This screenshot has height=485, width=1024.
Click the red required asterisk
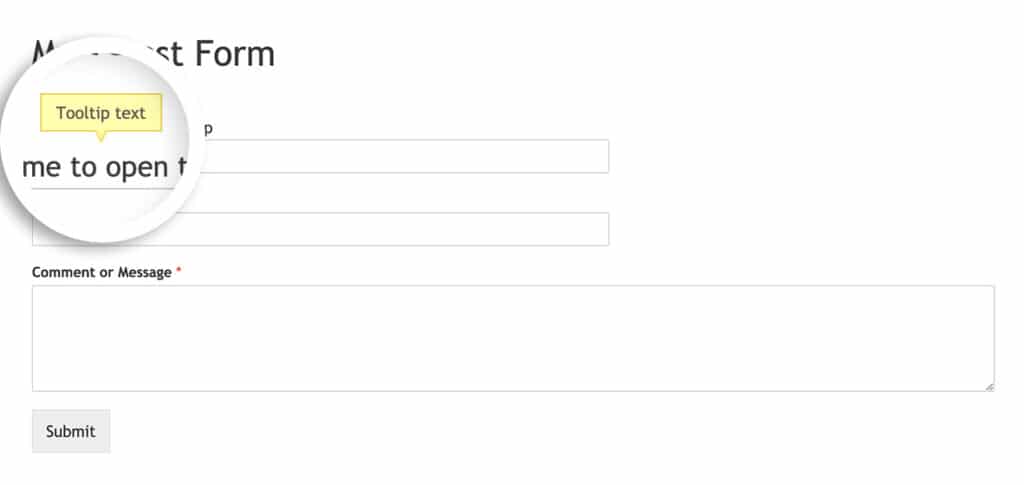click(x=179, y=272)
